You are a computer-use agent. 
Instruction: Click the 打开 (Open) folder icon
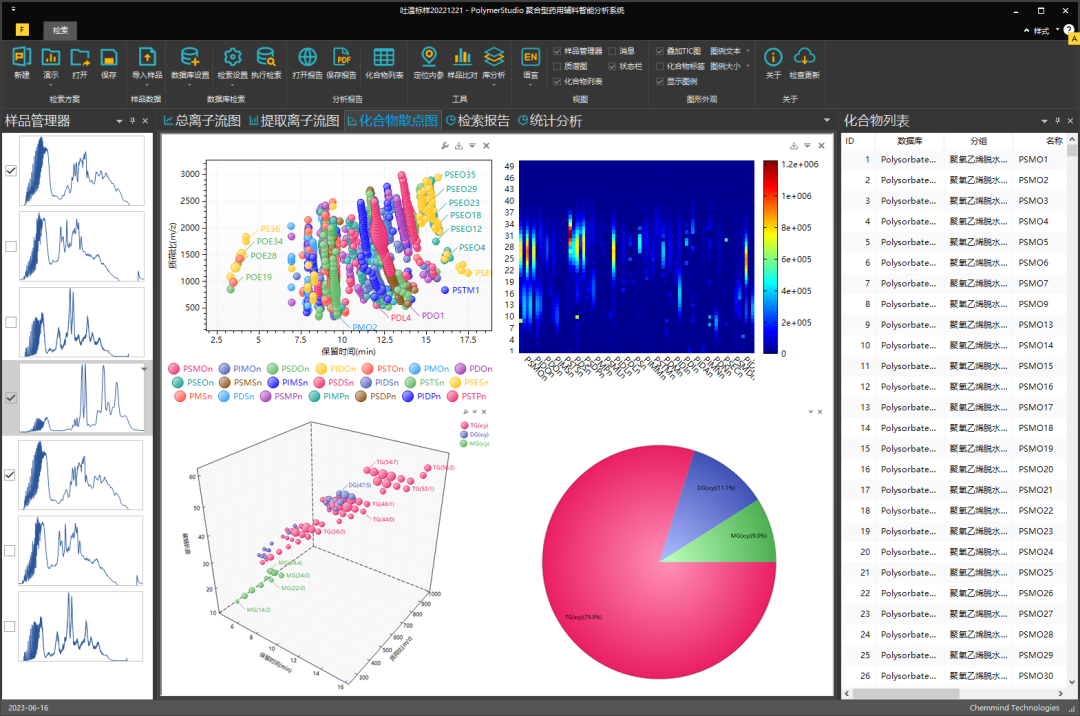point(80,57)
